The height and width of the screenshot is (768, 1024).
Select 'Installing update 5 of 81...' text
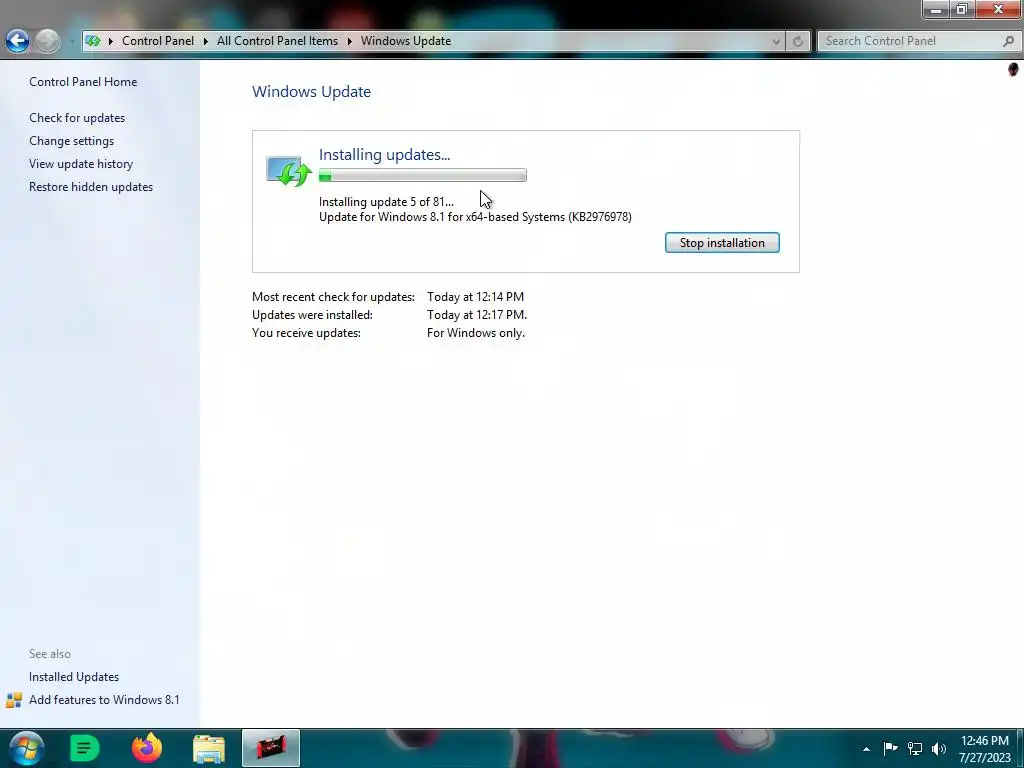click(386, 202)
